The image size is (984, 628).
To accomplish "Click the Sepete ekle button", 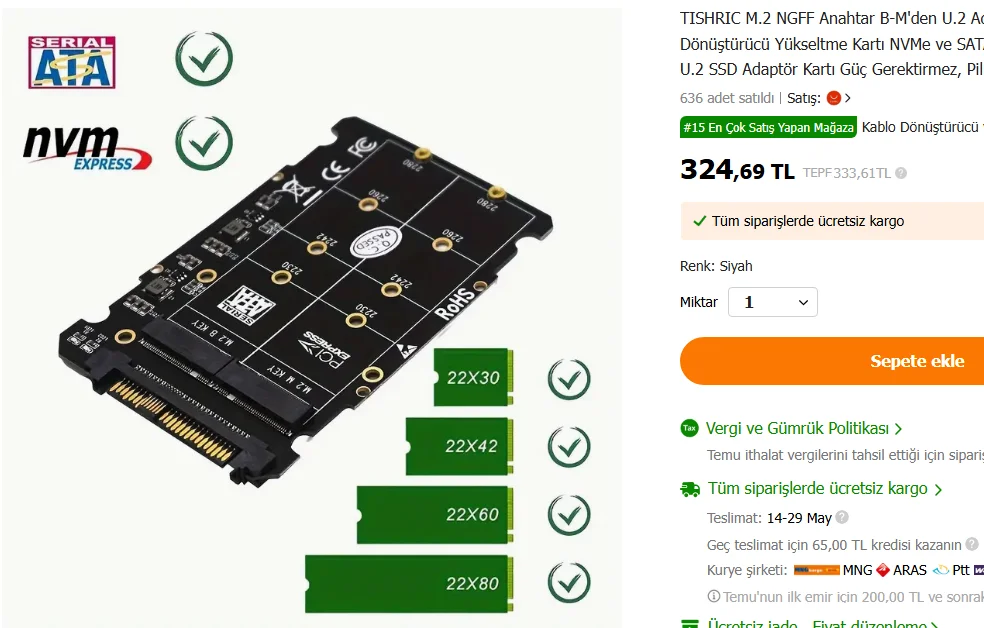I will (832, 361).
